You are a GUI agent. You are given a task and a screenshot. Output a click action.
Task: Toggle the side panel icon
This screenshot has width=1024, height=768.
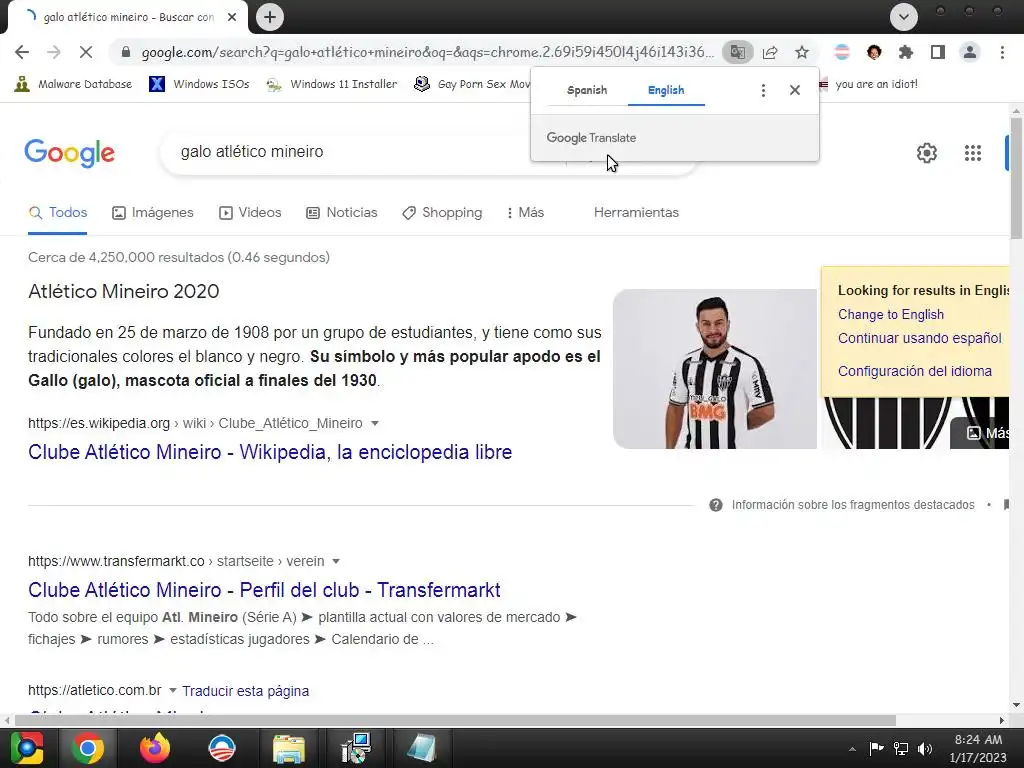(x=938, y=52)
